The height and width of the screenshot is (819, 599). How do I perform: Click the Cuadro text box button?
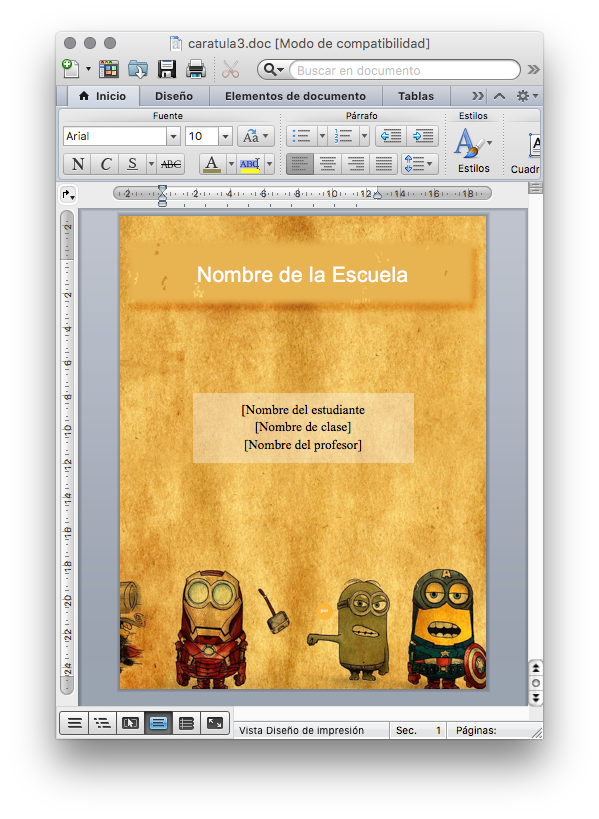tap(527, 151)
